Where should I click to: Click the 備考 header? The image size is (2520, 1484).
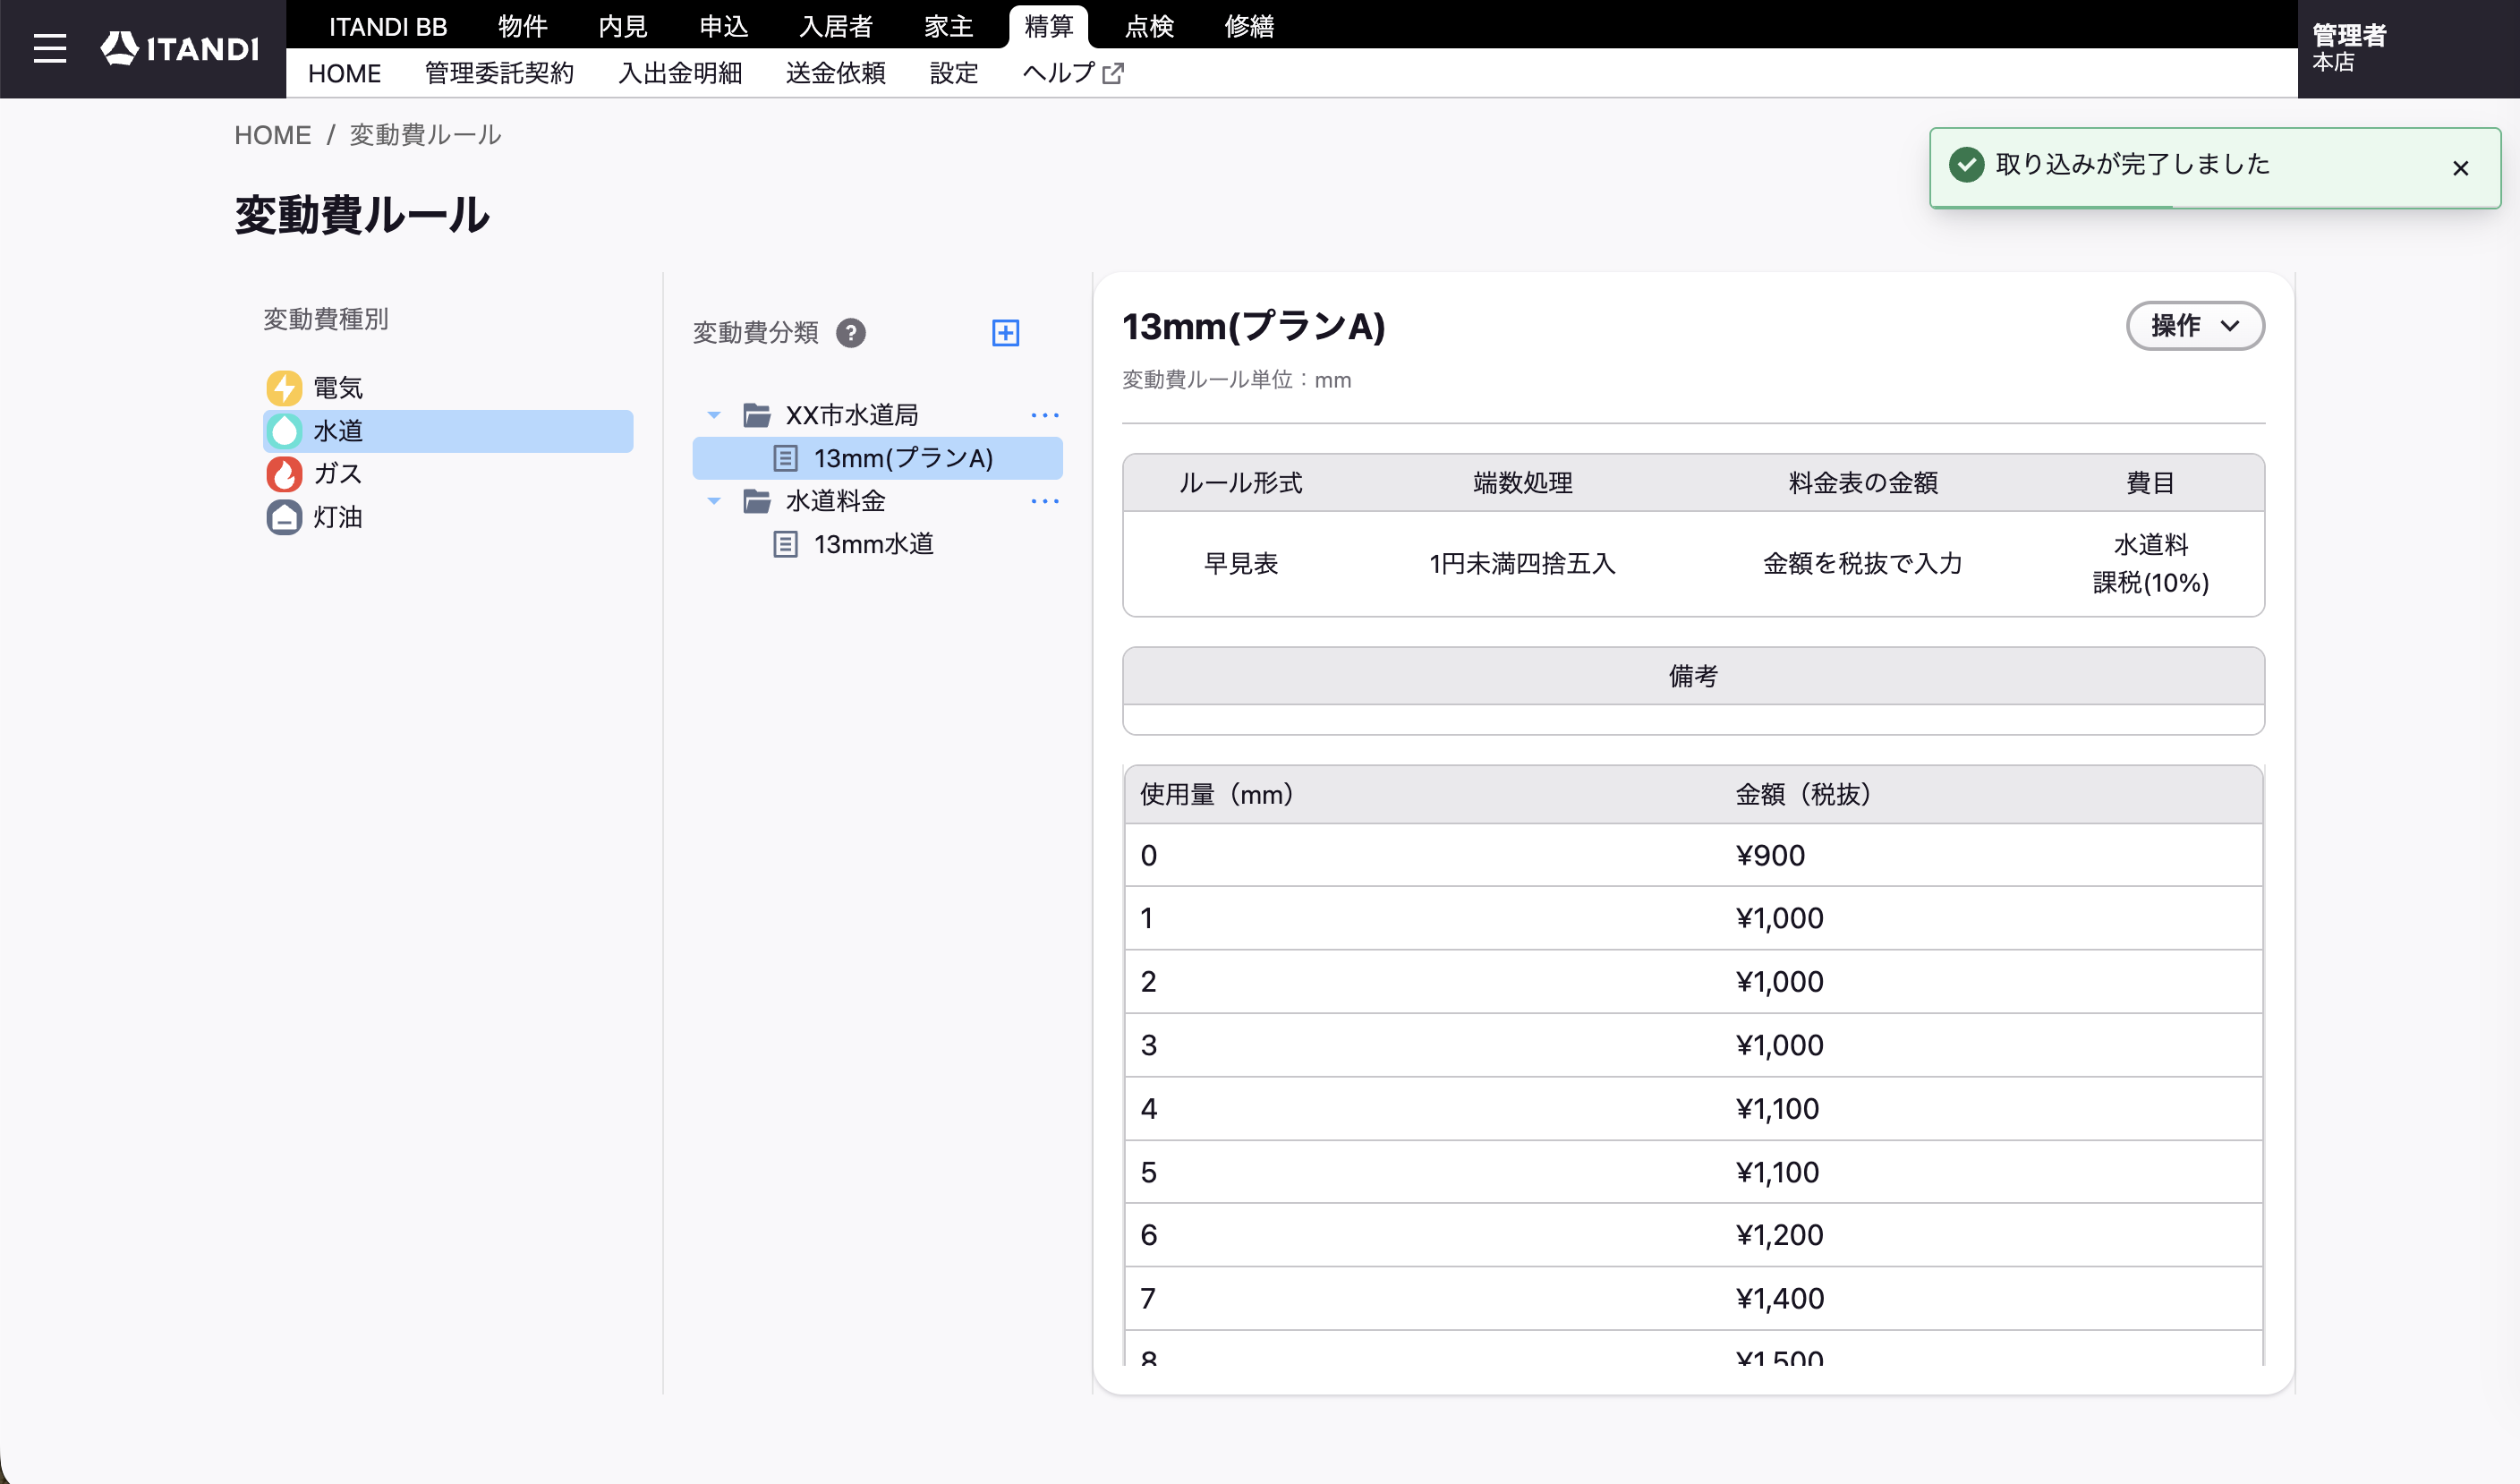pos(1693,676)
